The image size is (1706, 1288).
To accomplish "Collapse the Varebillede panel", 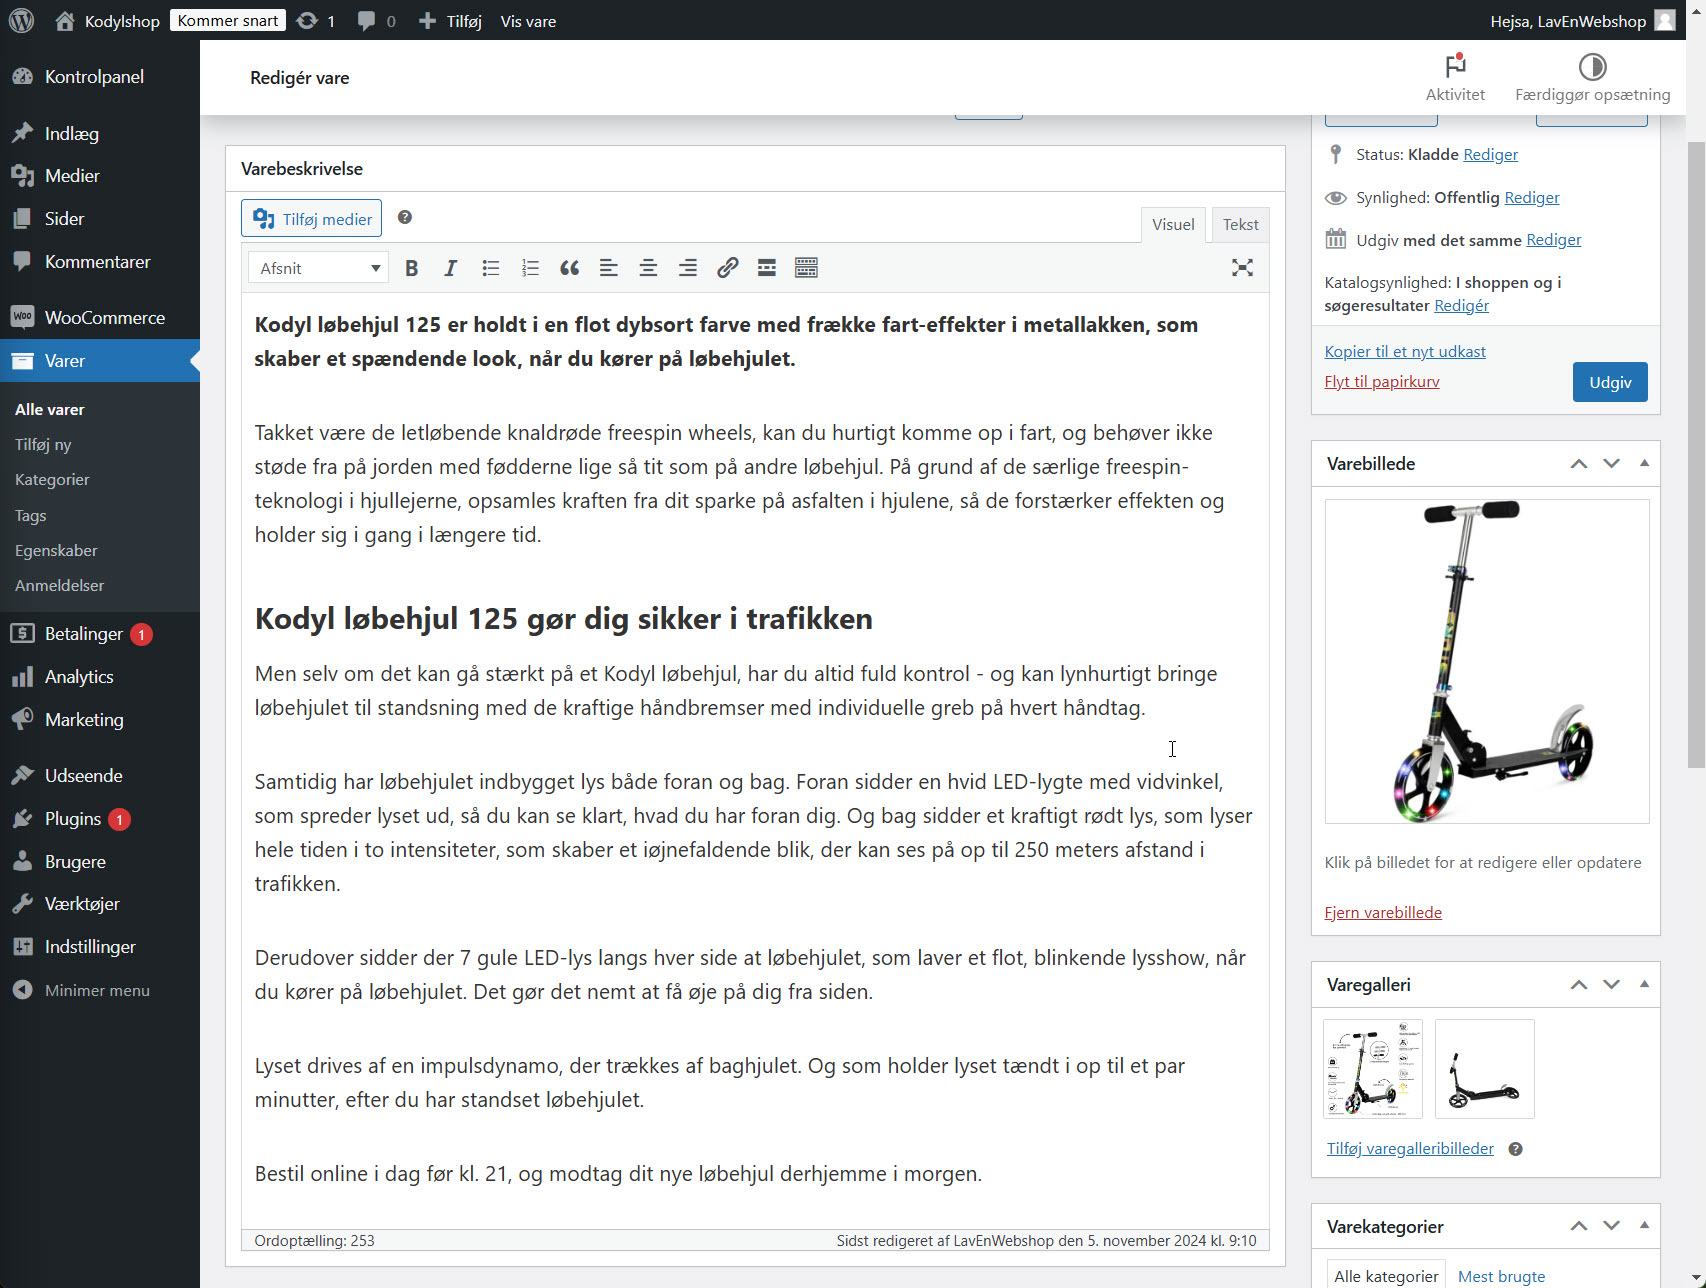I will click(1644, 463).
